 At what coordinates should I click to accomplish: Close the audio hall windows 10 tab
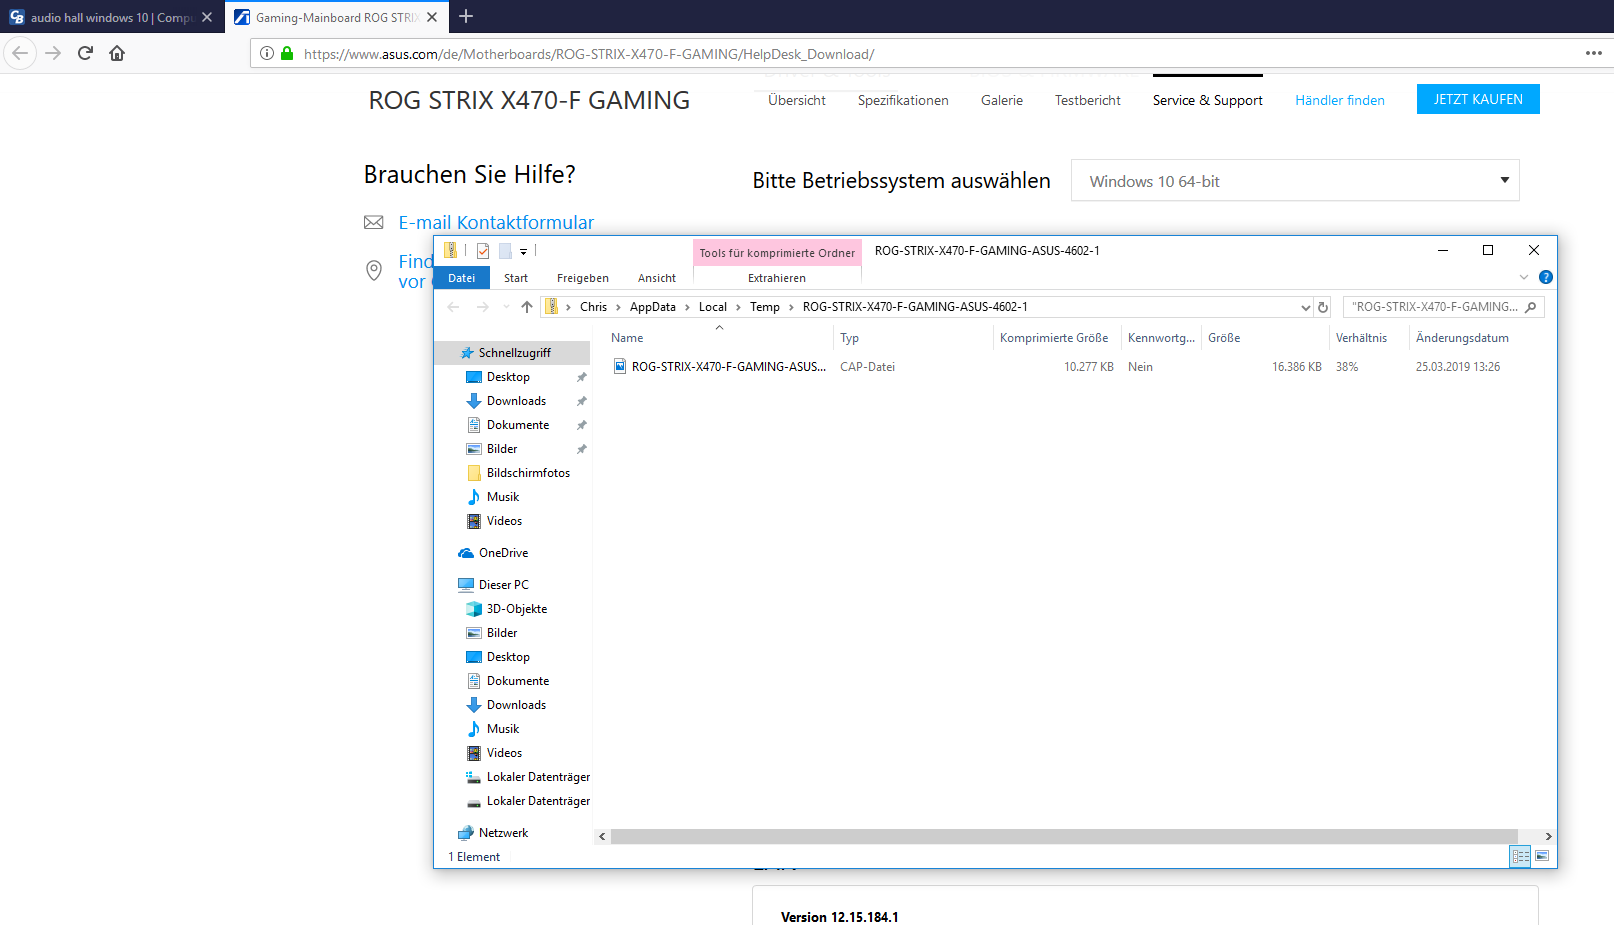point(207,17)
